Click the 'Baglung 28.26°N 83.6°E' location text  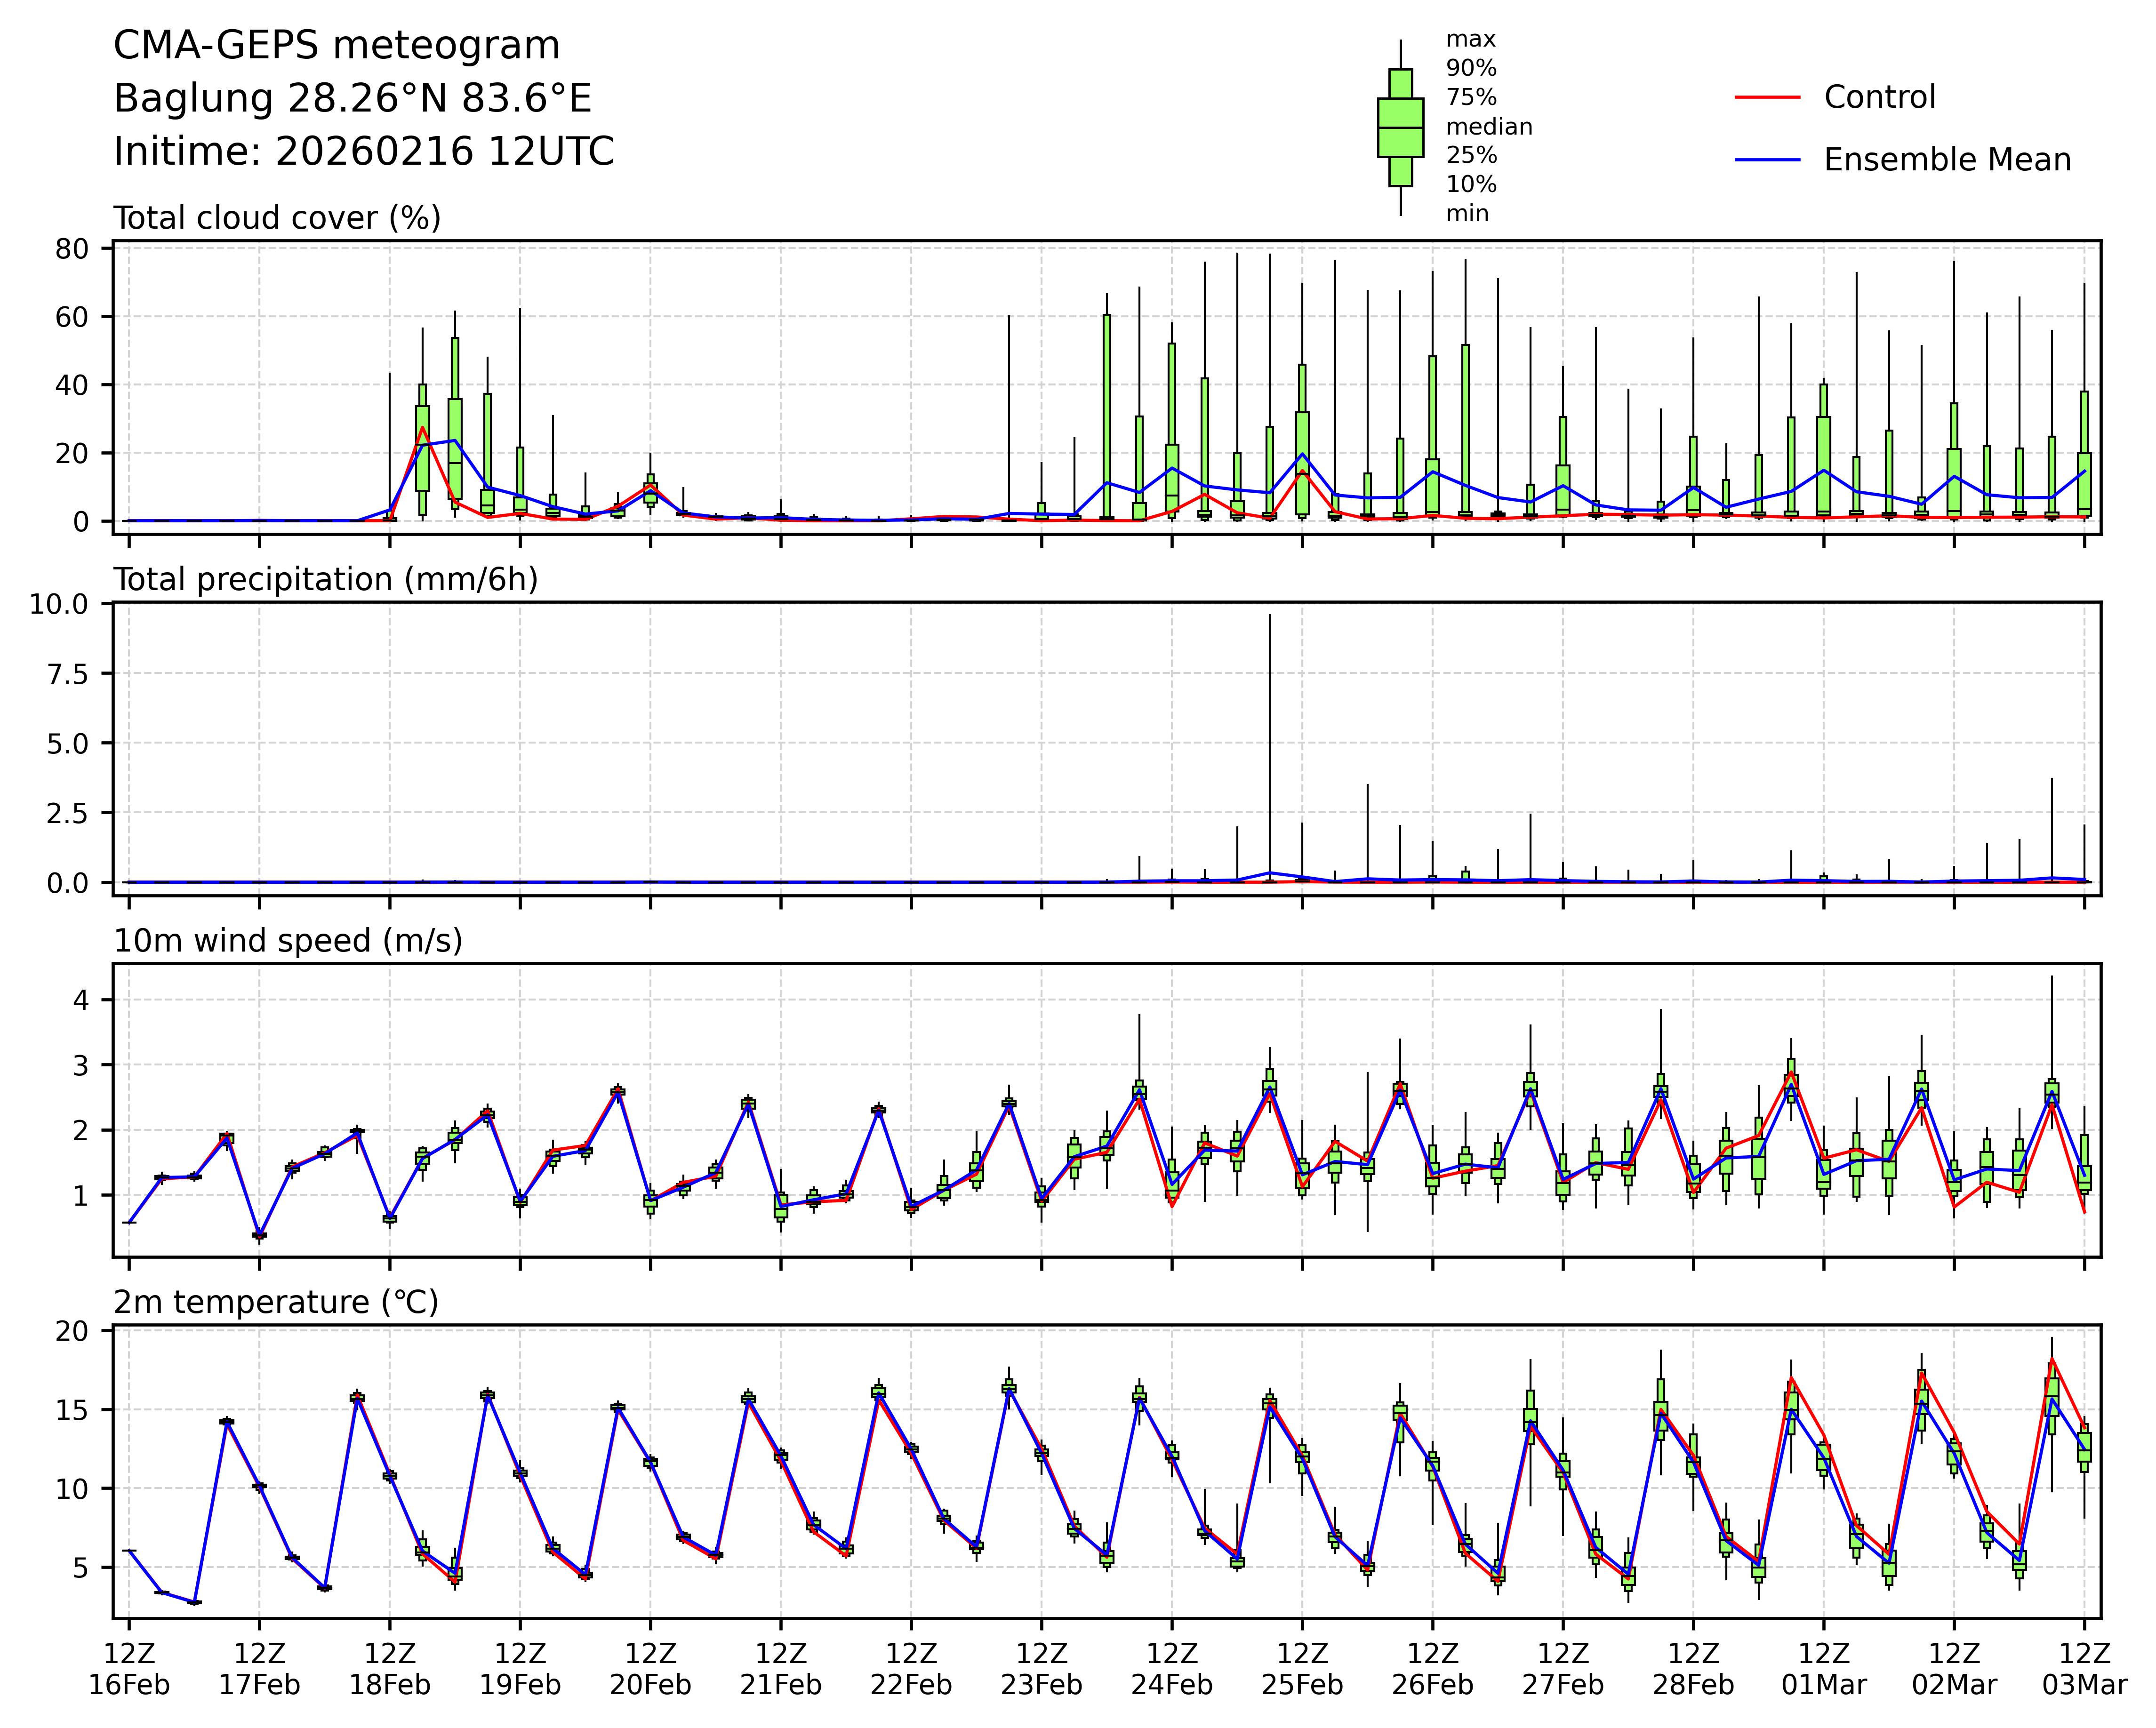click(x=352, y=99)
